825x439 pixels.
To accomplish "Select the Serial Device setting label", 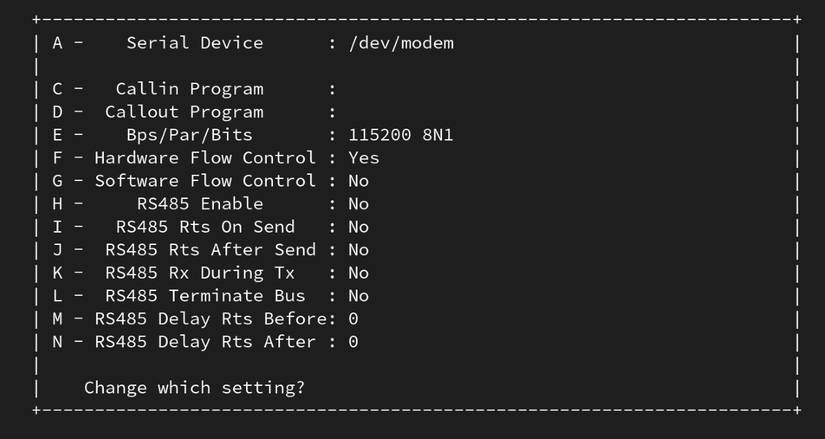I will tap(194, 43).
